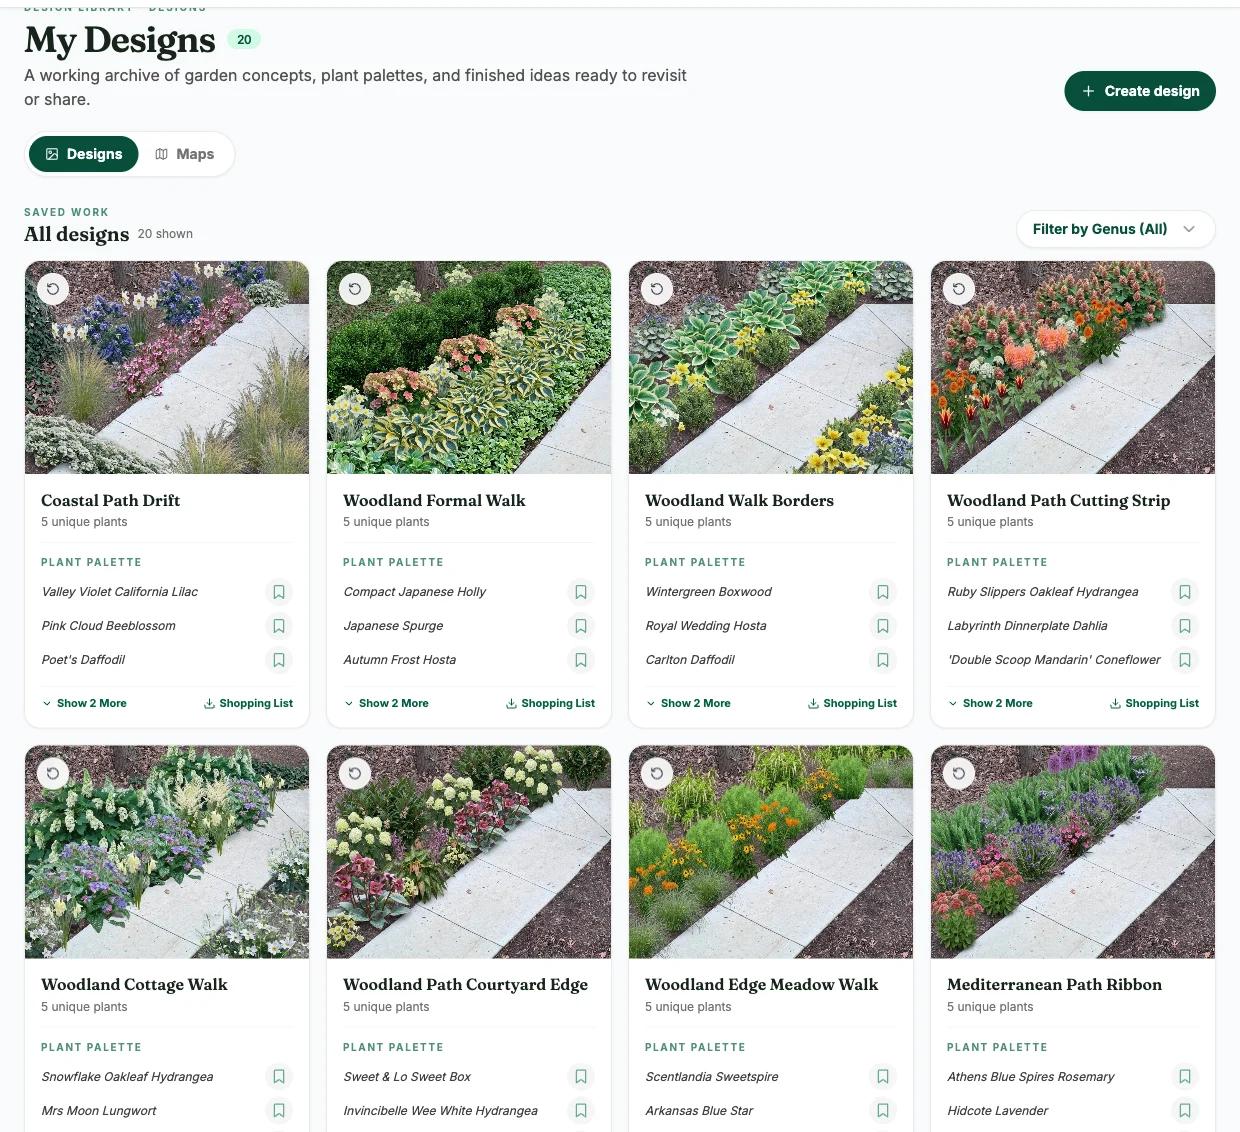The width and height of the screenshot is (1240, 1132).
Task: Save Arkansas Blue Star bookmark icon
Action: pyautogui.click(x=883, y=1111)
